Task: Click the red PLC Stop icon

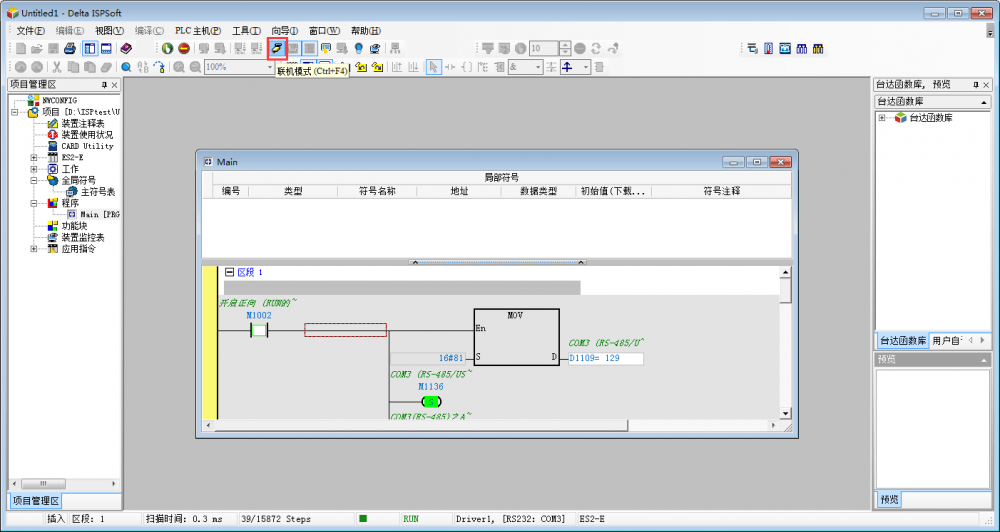Action: point(184,48)
